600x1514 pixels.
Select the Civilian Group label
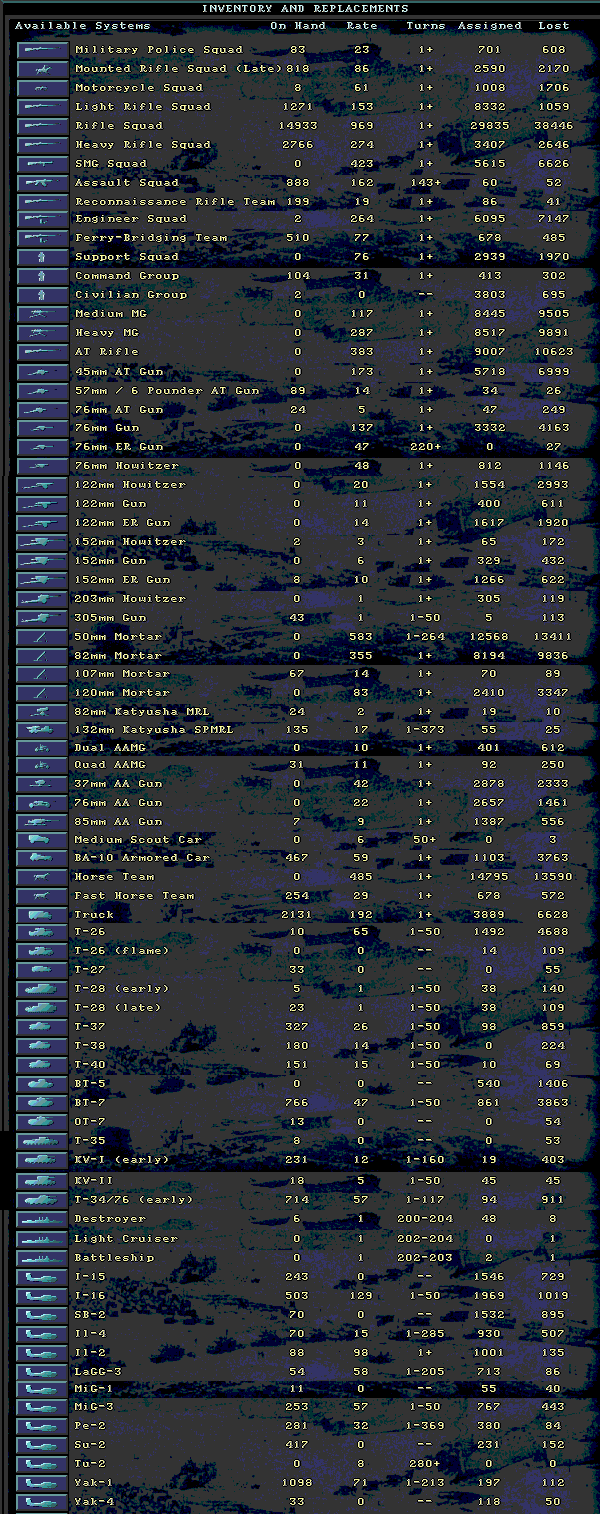(131, 295)
